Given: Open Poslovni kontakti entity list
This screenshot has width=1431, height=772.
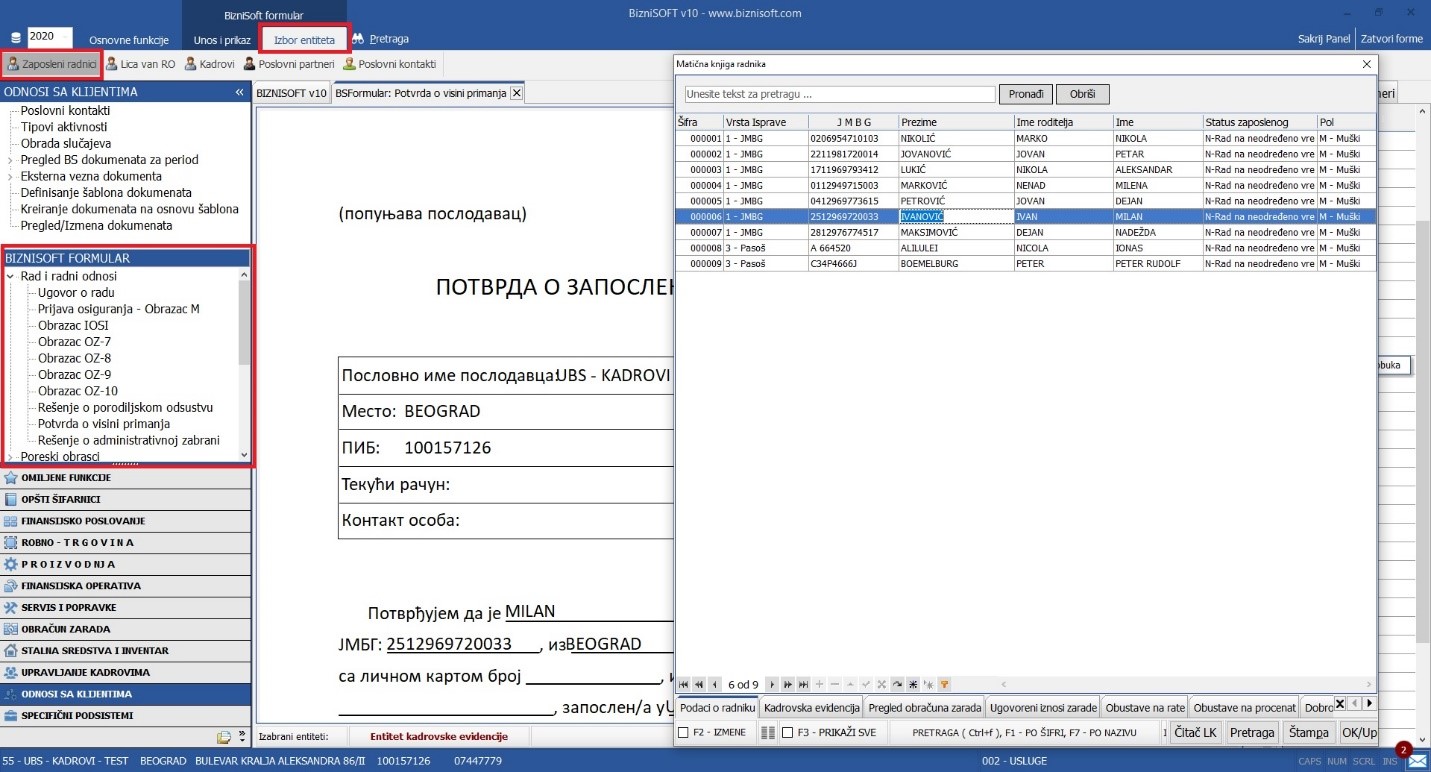Looking at the screenshot, I should (x=389, y=64).
